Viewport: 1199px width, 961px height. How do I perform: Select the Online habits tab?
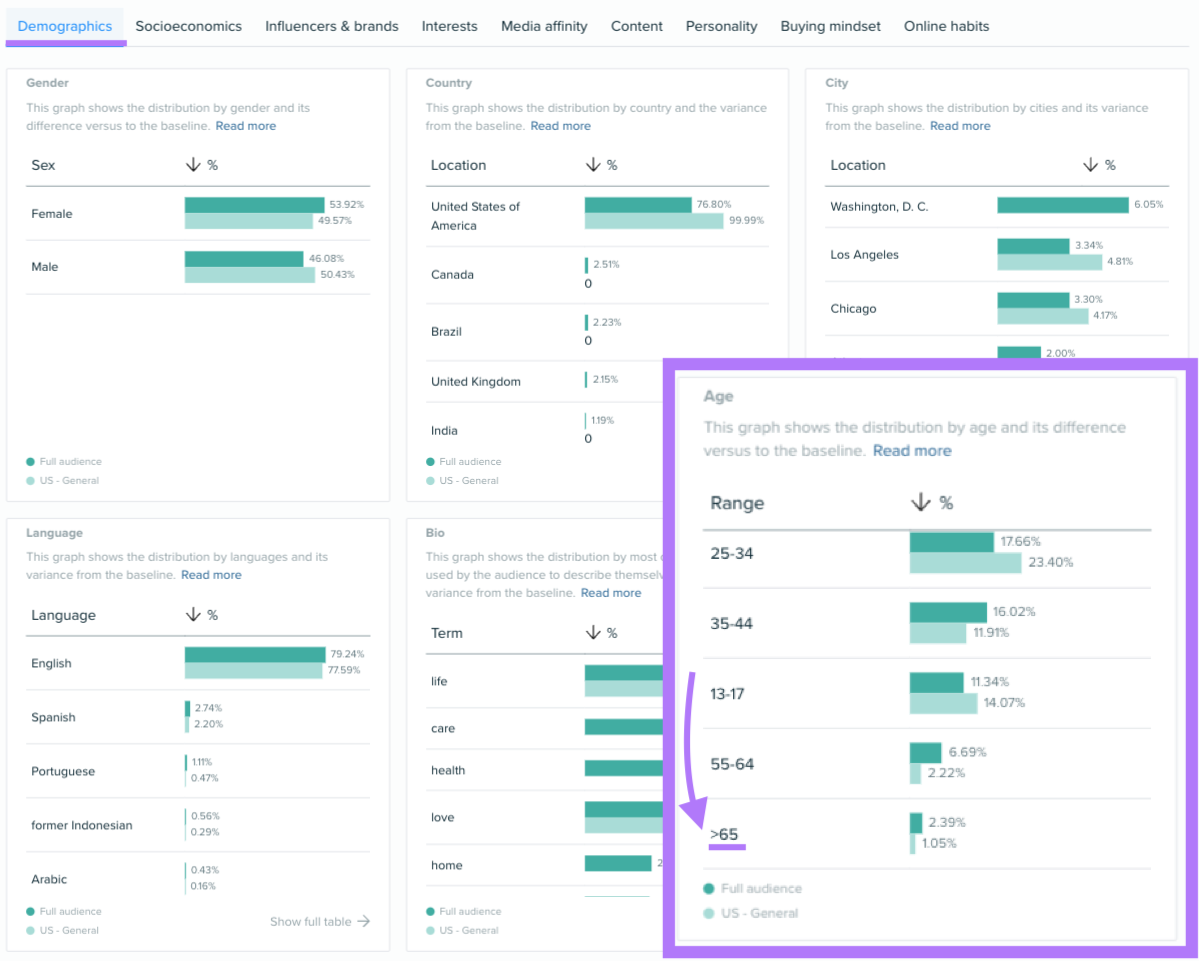pos(946,26)
